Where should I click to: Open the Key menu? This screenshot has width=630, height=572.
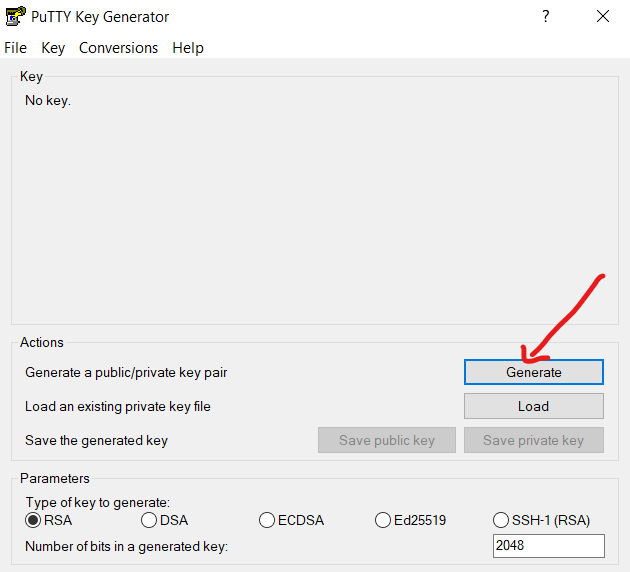[53, 48]
